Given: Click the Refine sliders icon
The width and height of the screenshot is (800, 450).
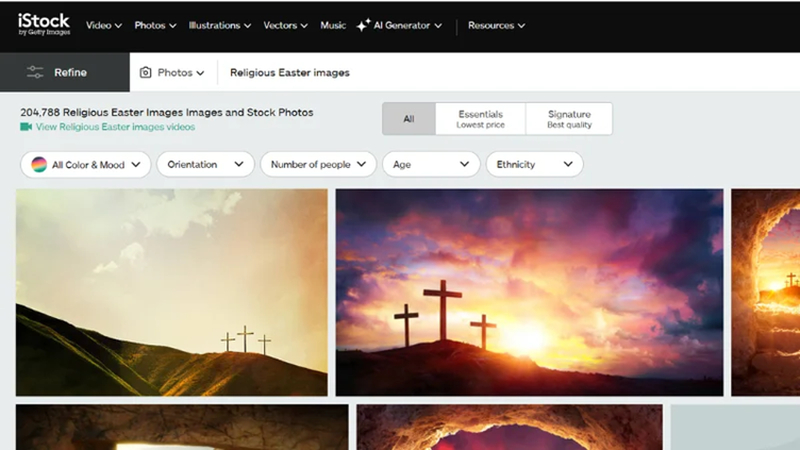Looking at the screenshot, I should pyautogui.click(x=35, y=72).
